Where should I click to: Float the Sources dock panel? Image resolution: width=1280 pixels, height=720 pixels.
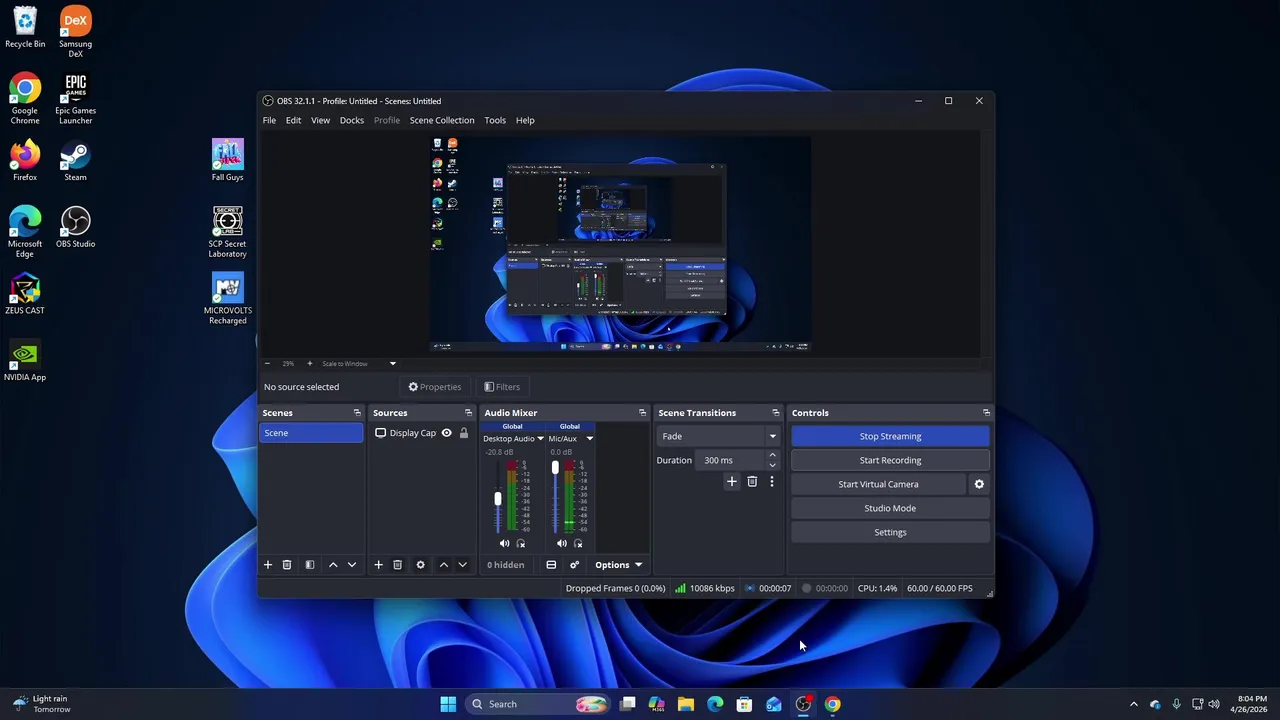[x=468, y=413]
